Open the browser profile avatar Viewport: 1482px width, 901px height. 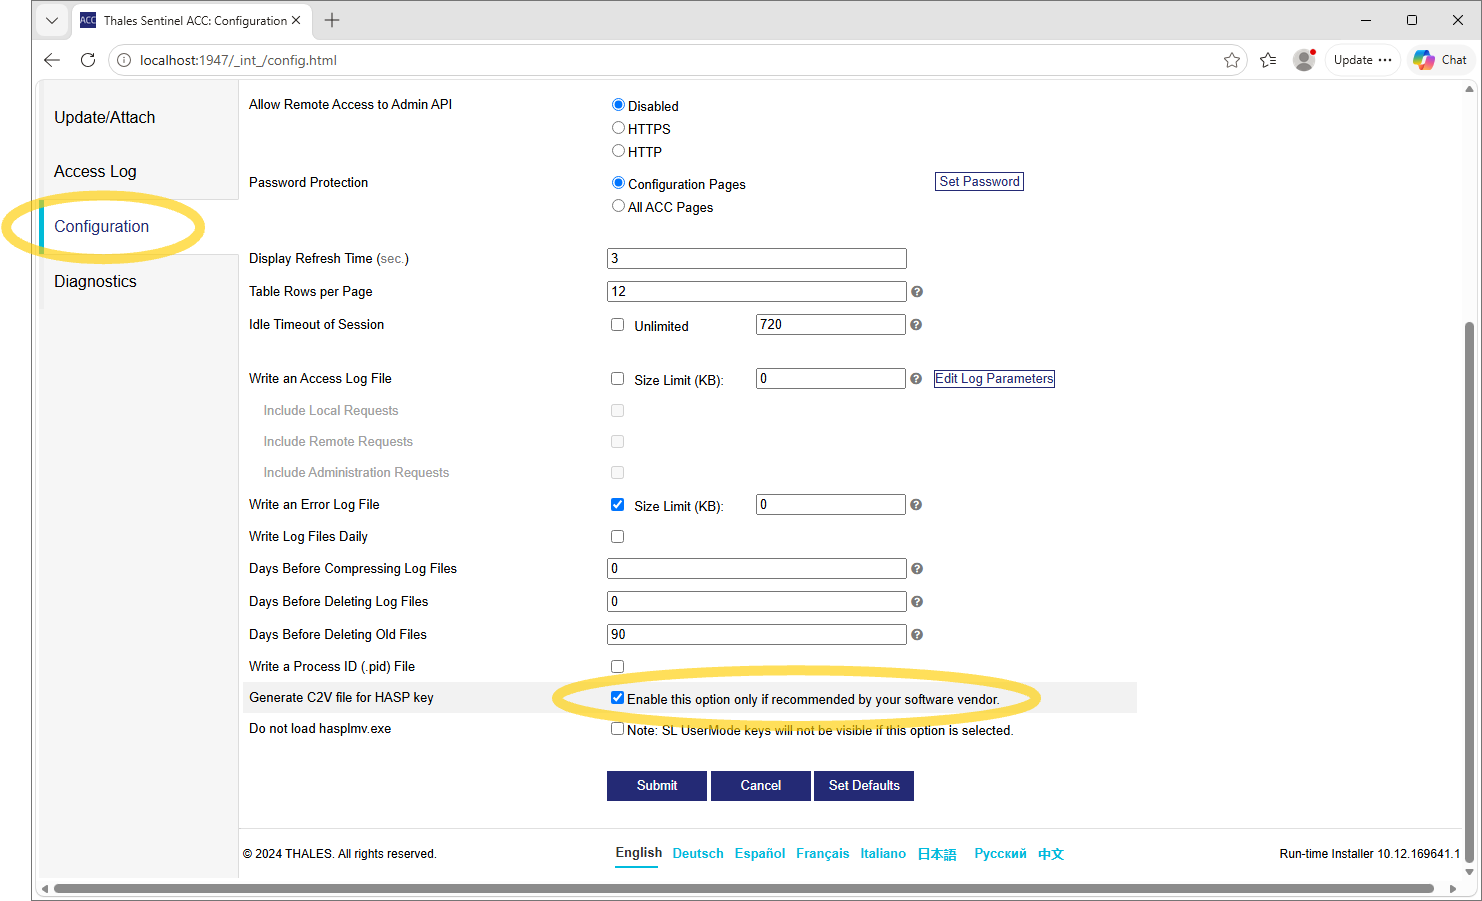1304,60
